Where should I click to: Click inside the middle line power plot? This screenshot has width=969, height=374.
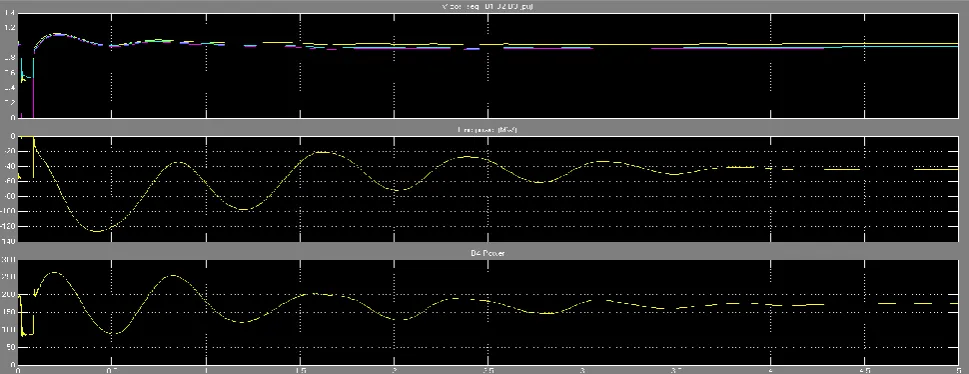pyautogui.click(x=488, y=189)
